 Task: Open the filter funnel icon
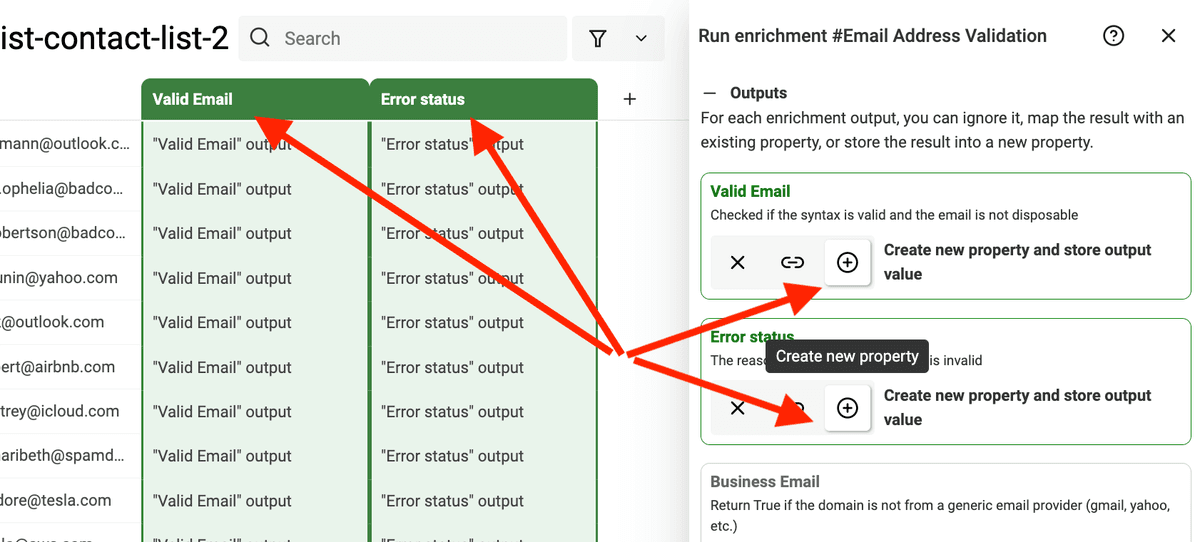(598, 38)
